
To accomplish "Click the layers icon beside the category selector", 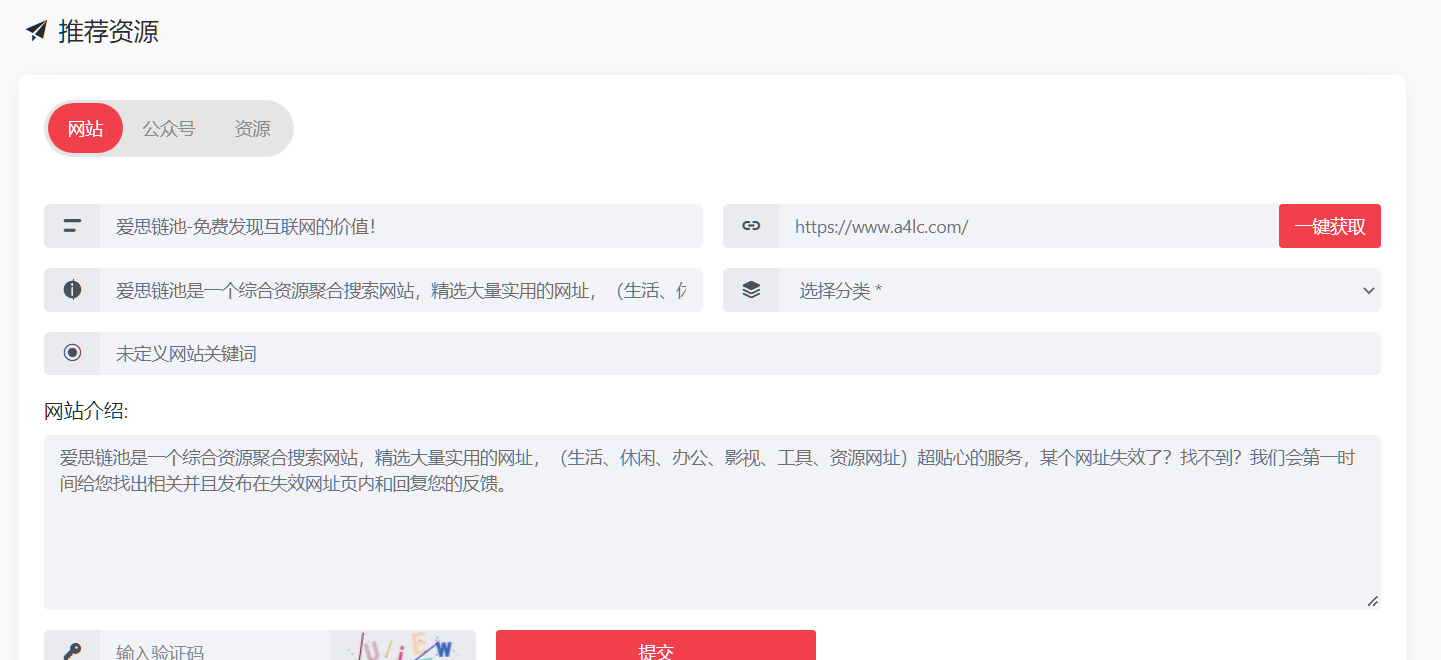I will pyautogui.click(x=751, y=290).
